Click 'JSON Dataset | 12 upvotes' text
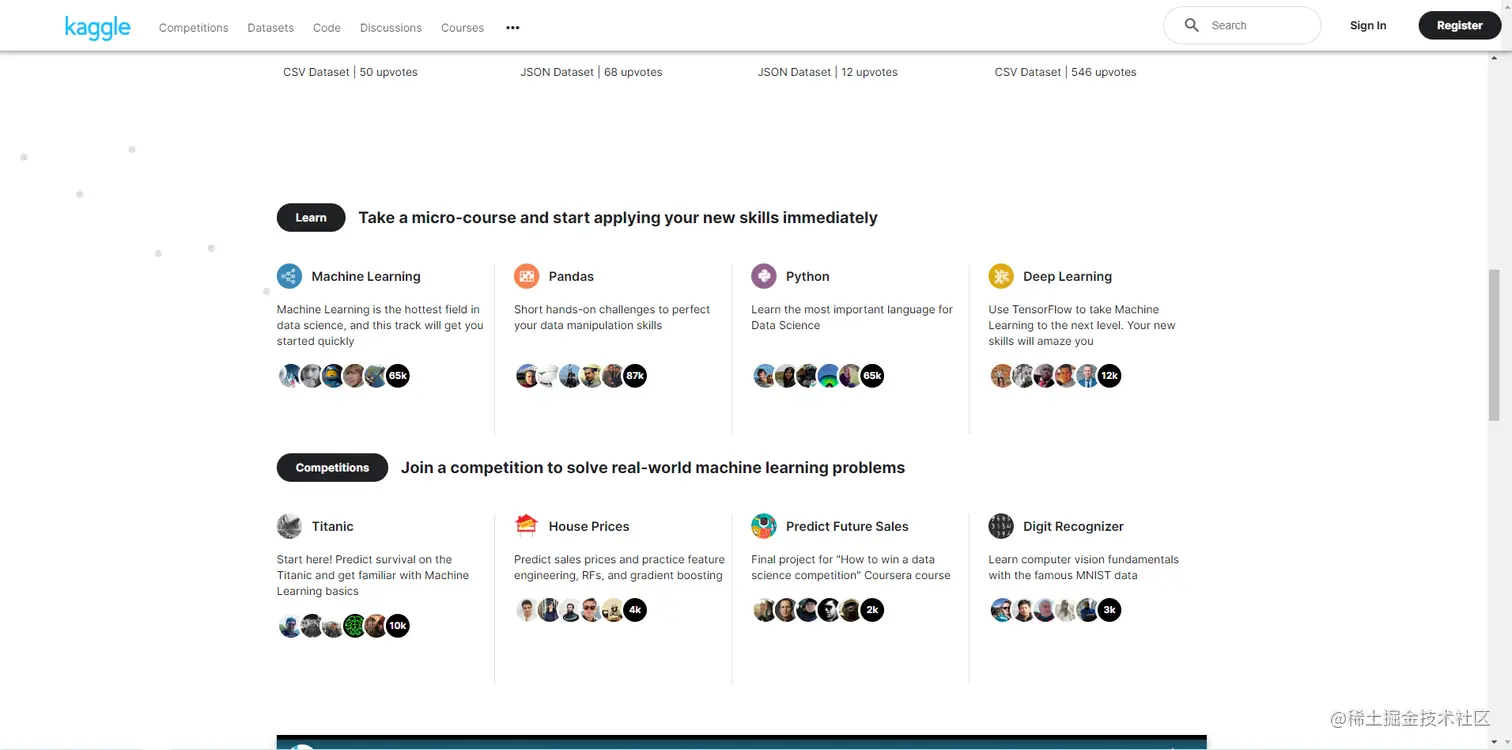The width and height of the screenshot is (1512, 750). pyautogui.click(x=828, y=72)
